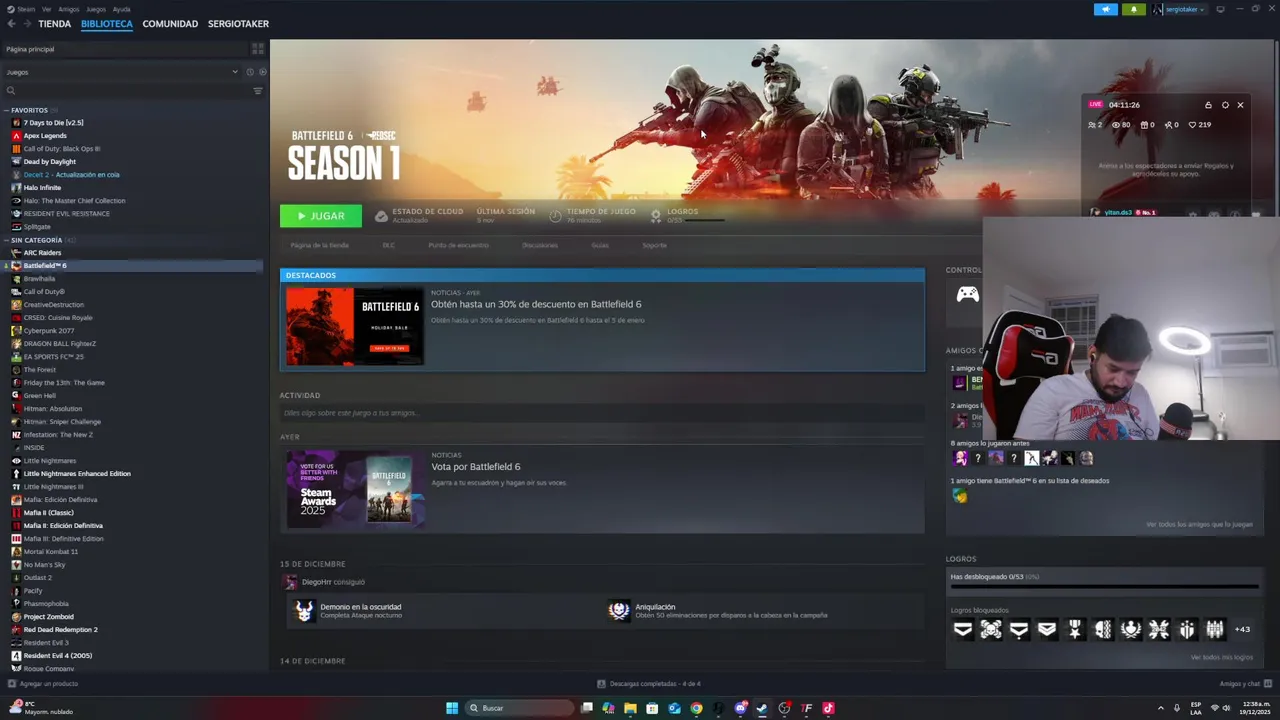
Task: Show hidden system tray icons
Action: 1160,708
